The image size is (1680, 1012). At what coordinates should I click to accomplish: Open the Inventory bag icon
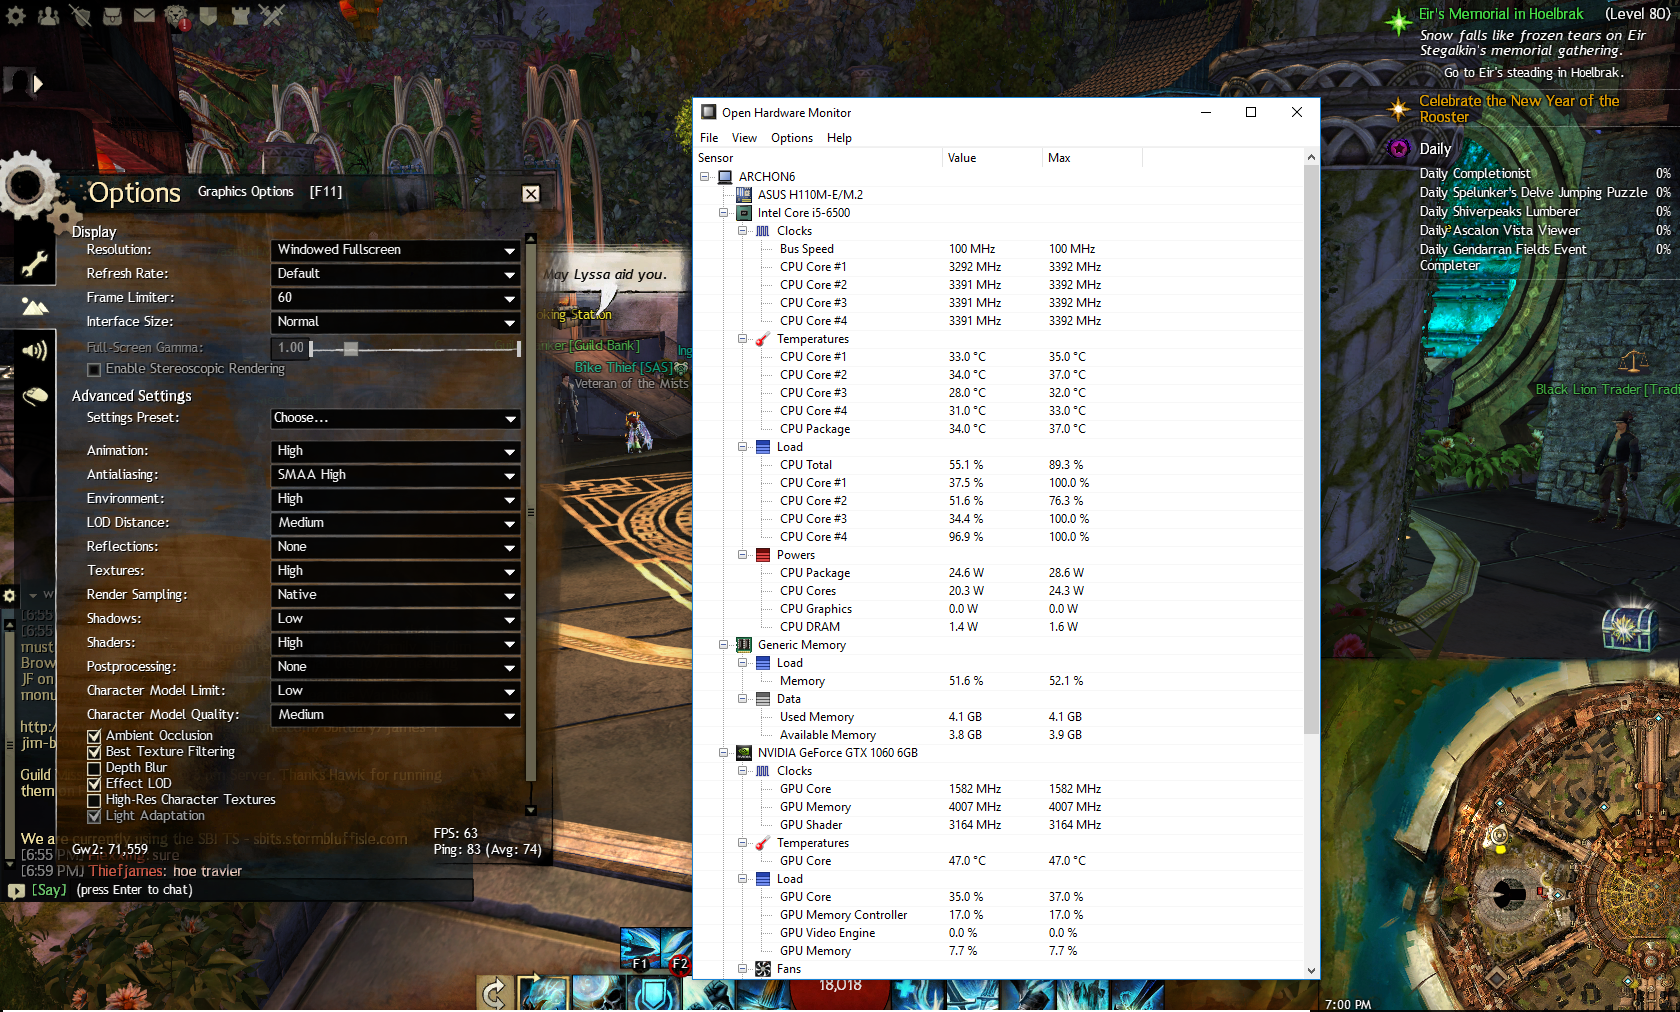tap(112, 15)
